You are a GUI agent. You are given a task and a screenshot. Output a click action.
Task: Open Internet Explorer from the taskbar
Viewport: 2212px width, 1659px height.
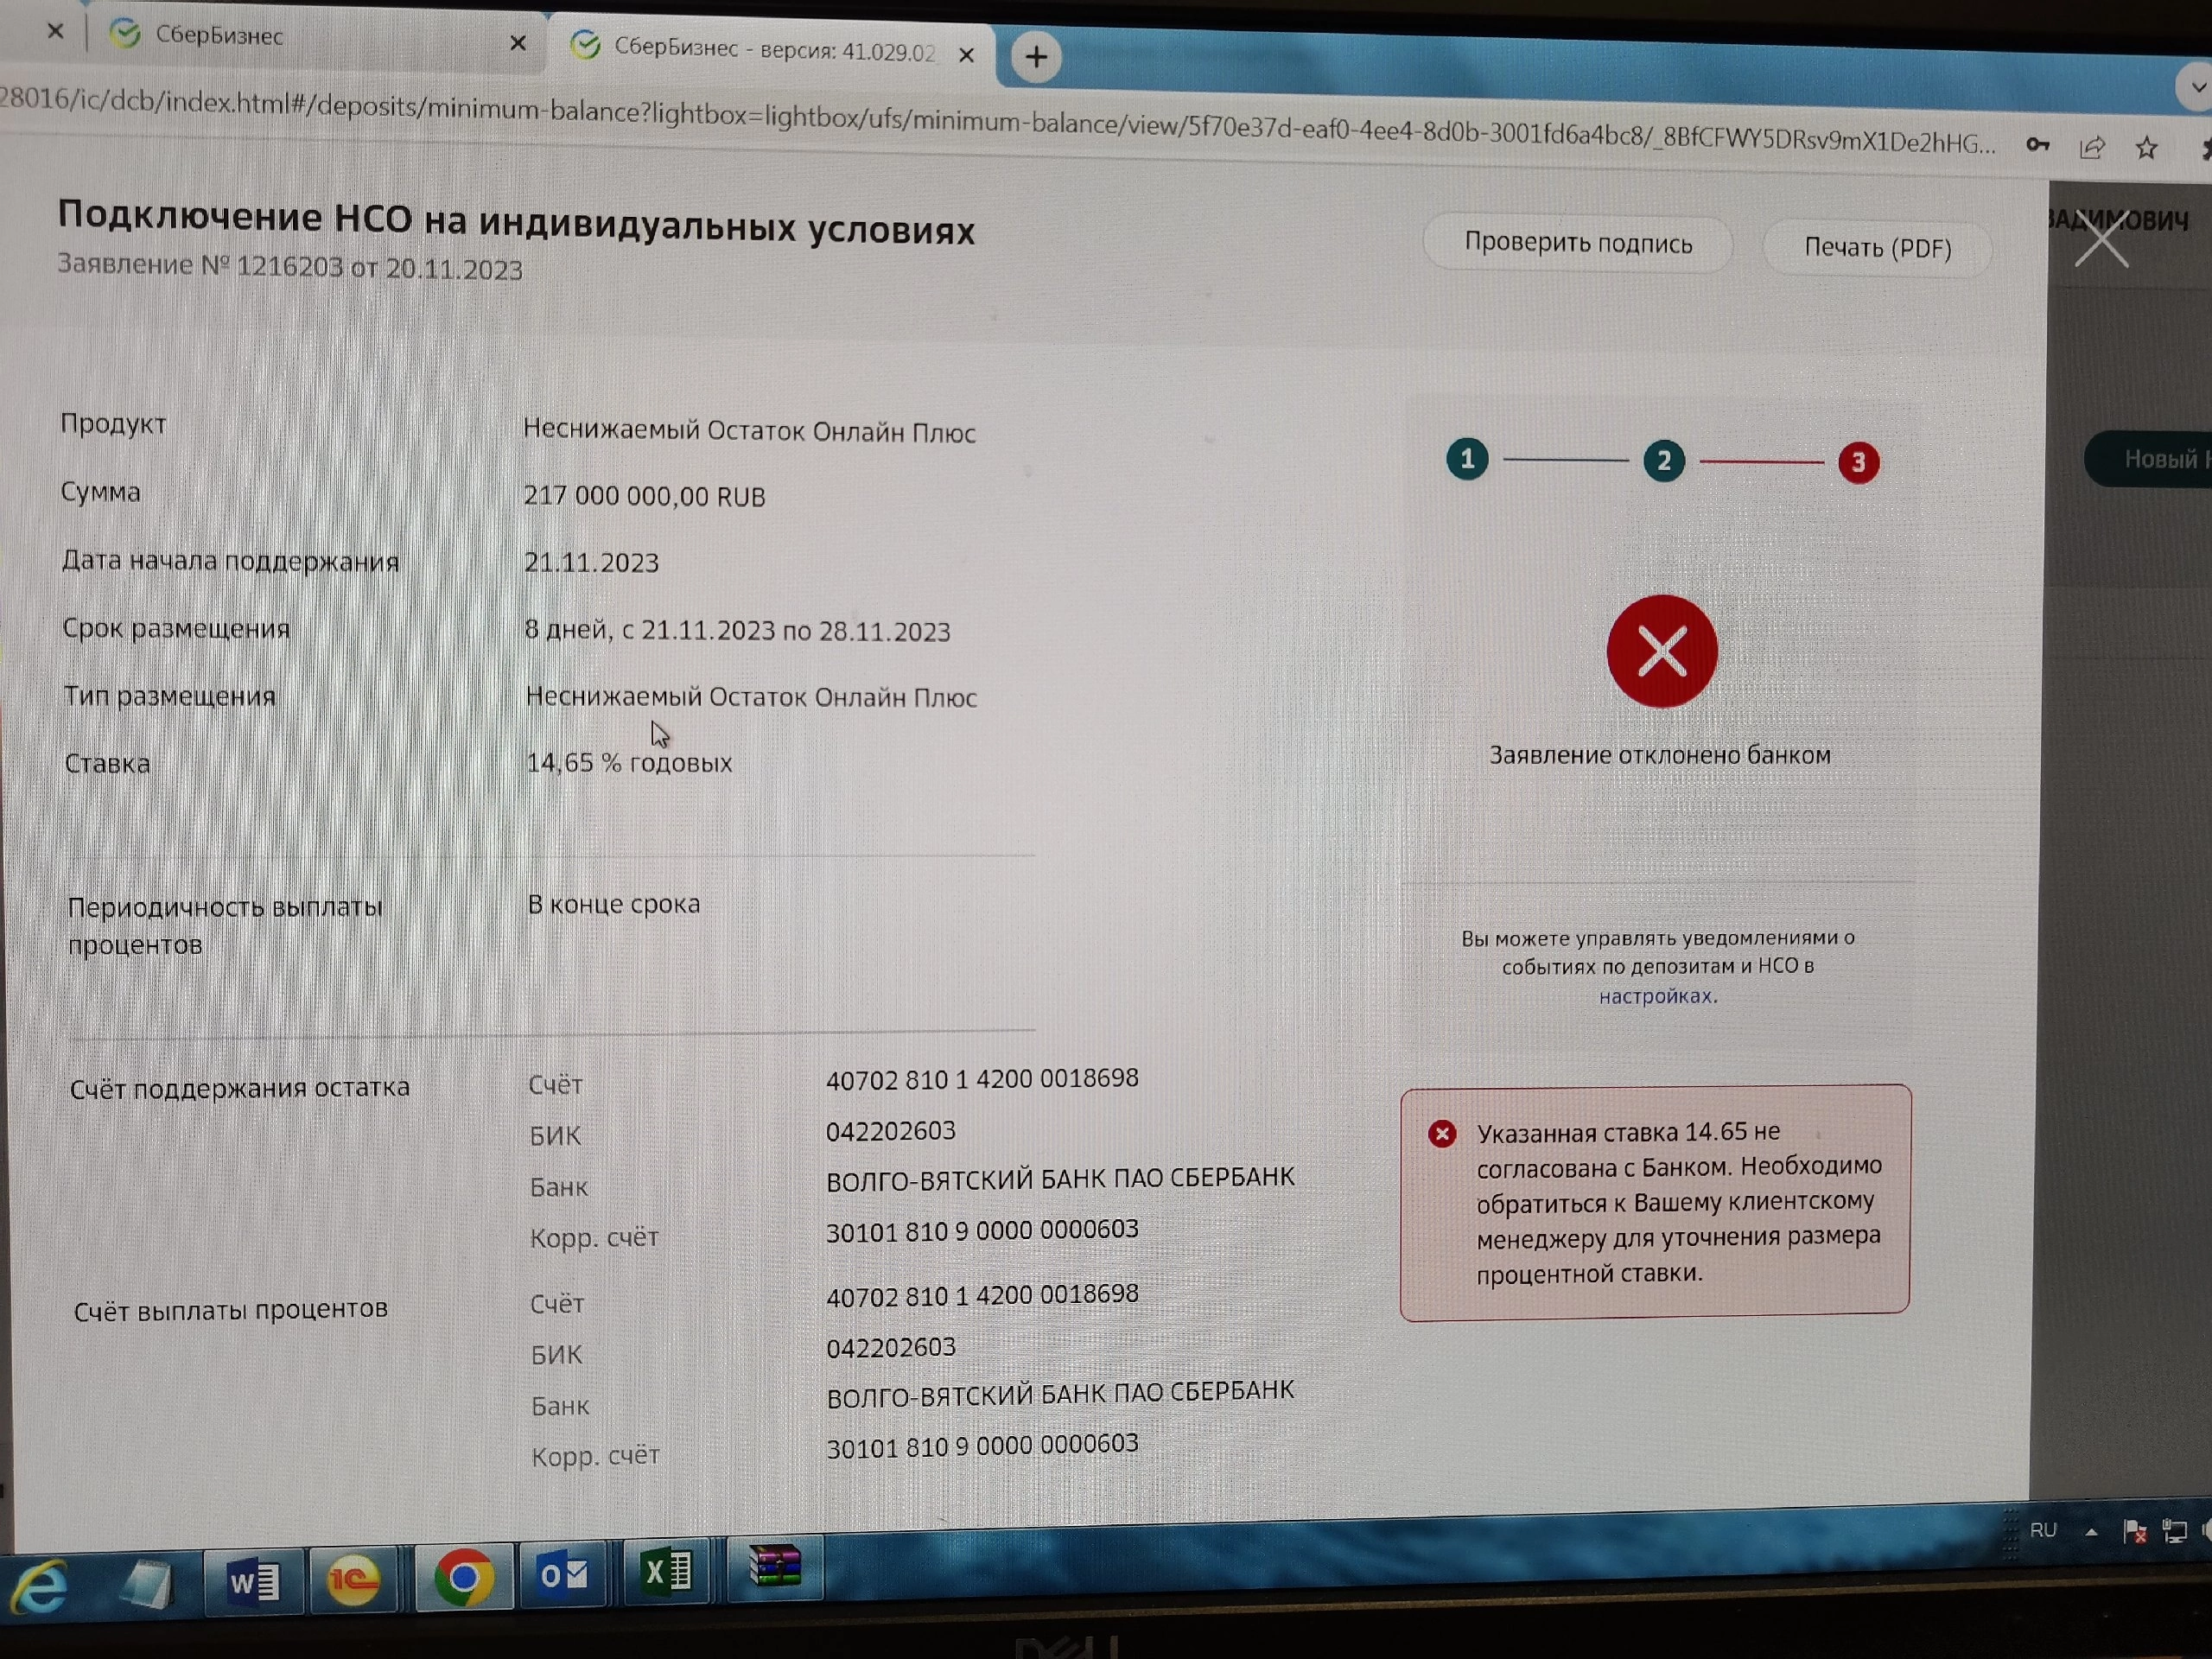point(40,1587)
